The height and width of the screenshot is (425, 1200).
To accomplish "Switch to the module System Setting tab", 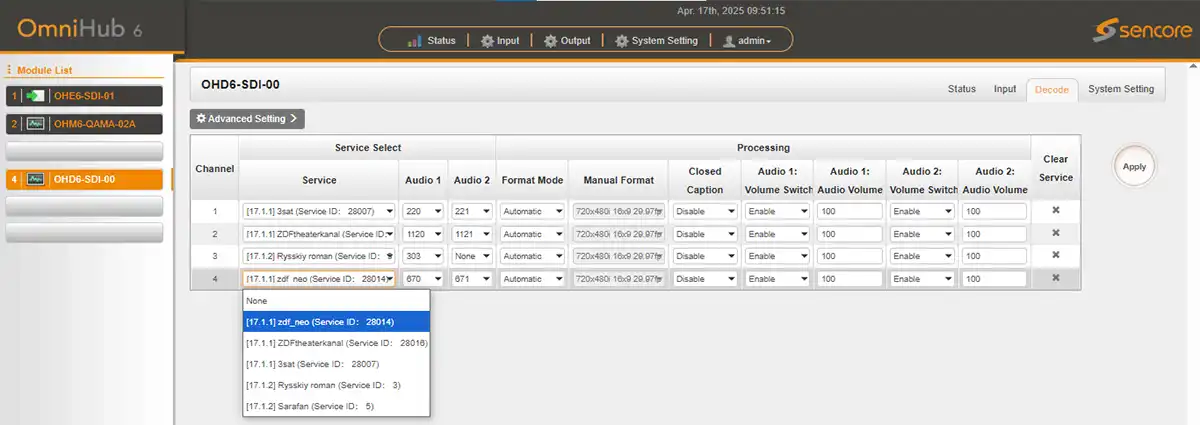I will pos(1121,89).
